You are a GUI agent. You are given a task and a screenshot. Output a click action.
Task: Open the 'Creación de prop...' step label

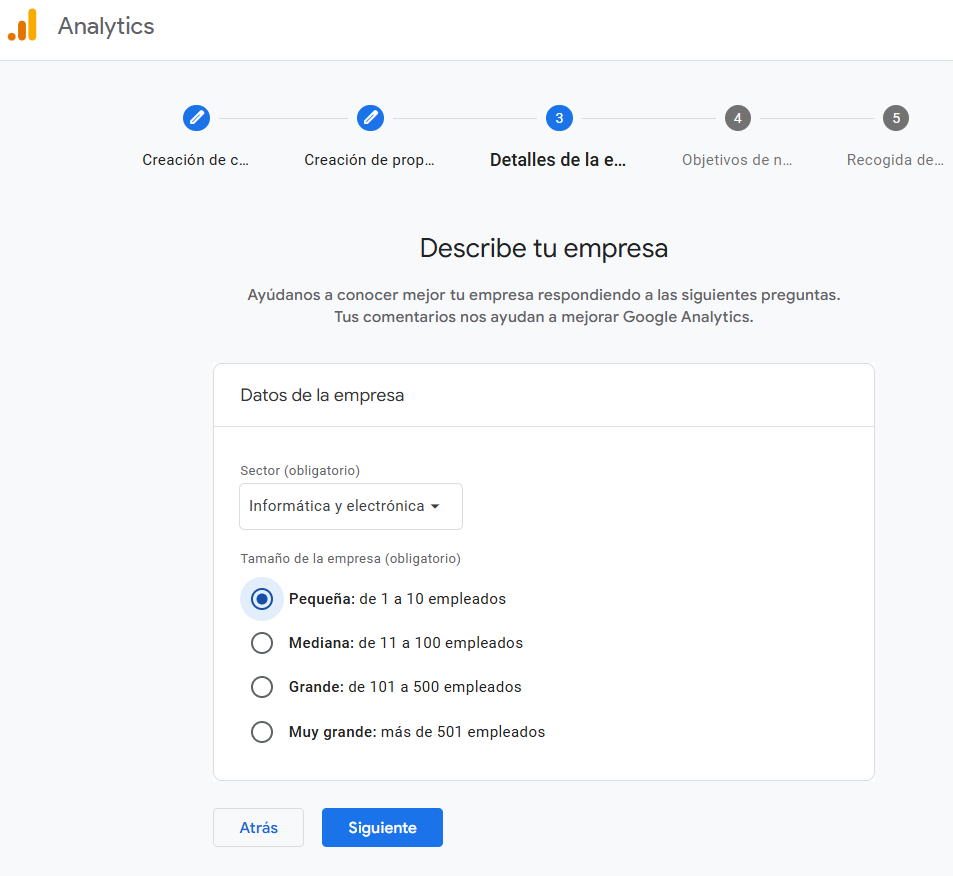click(369, 160)
